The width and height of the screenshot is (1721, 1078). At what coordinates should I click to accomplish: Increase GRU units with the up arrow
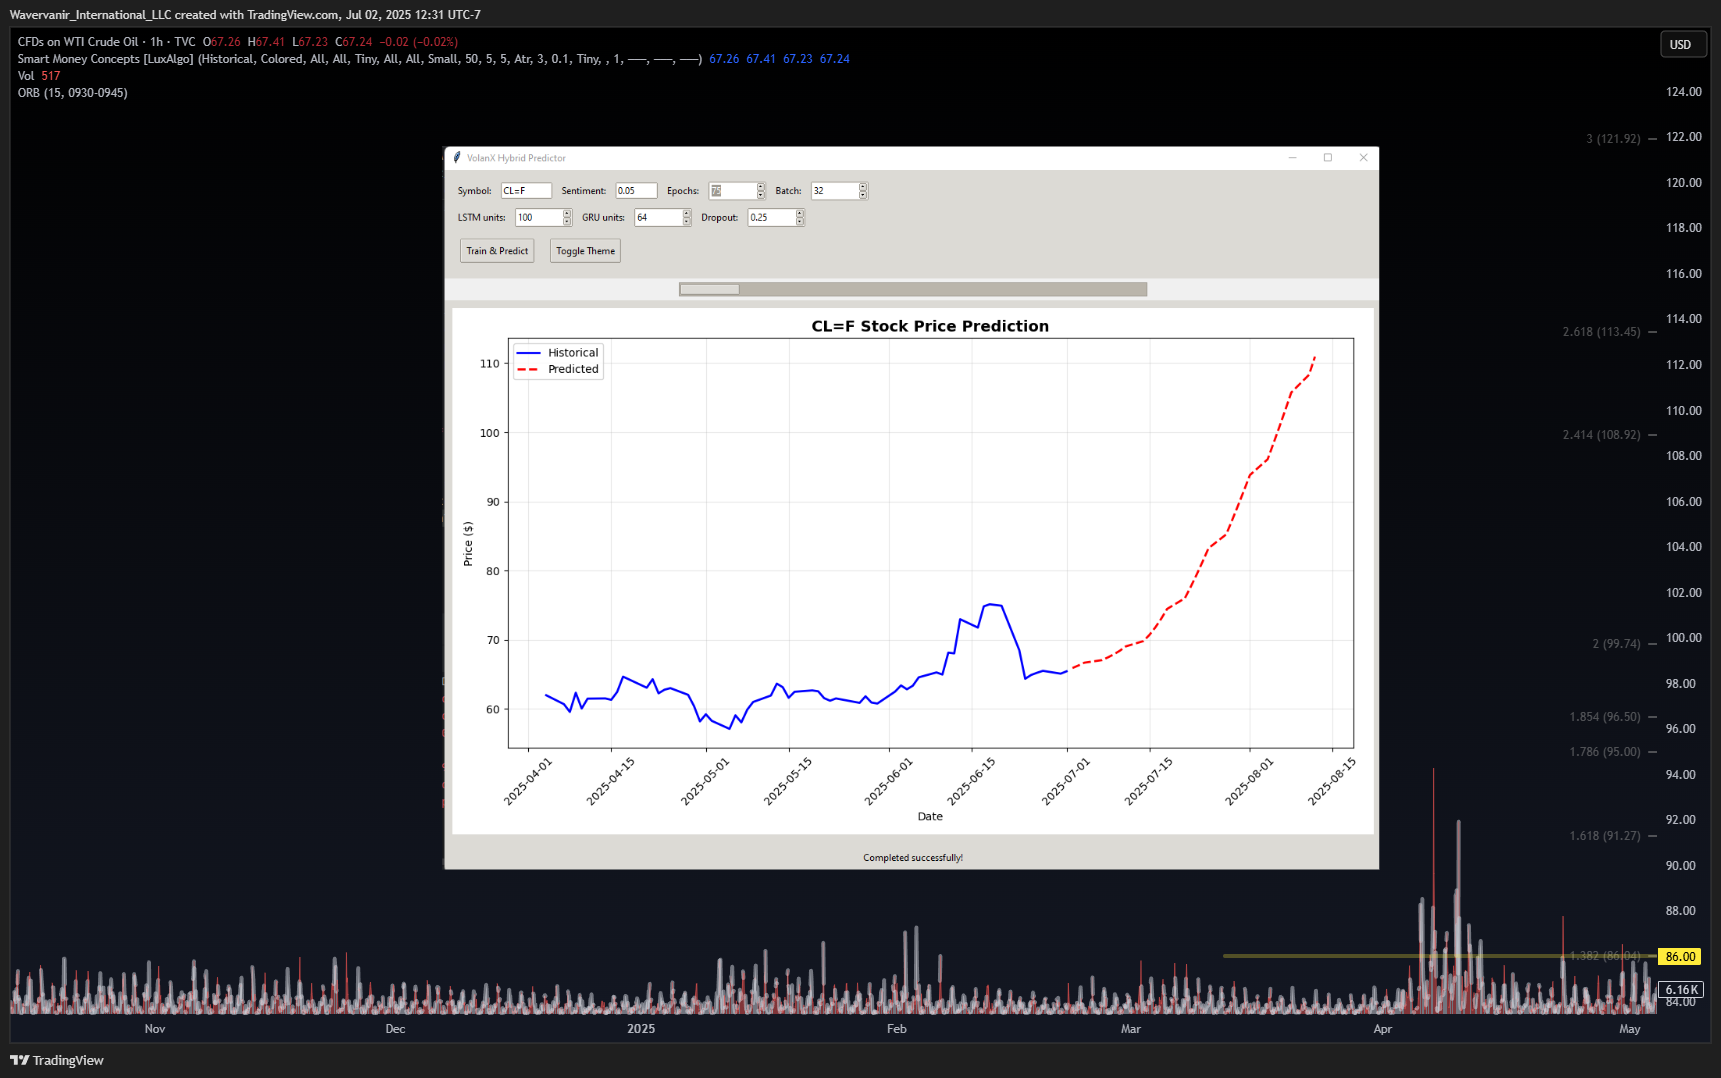[687, 214]
